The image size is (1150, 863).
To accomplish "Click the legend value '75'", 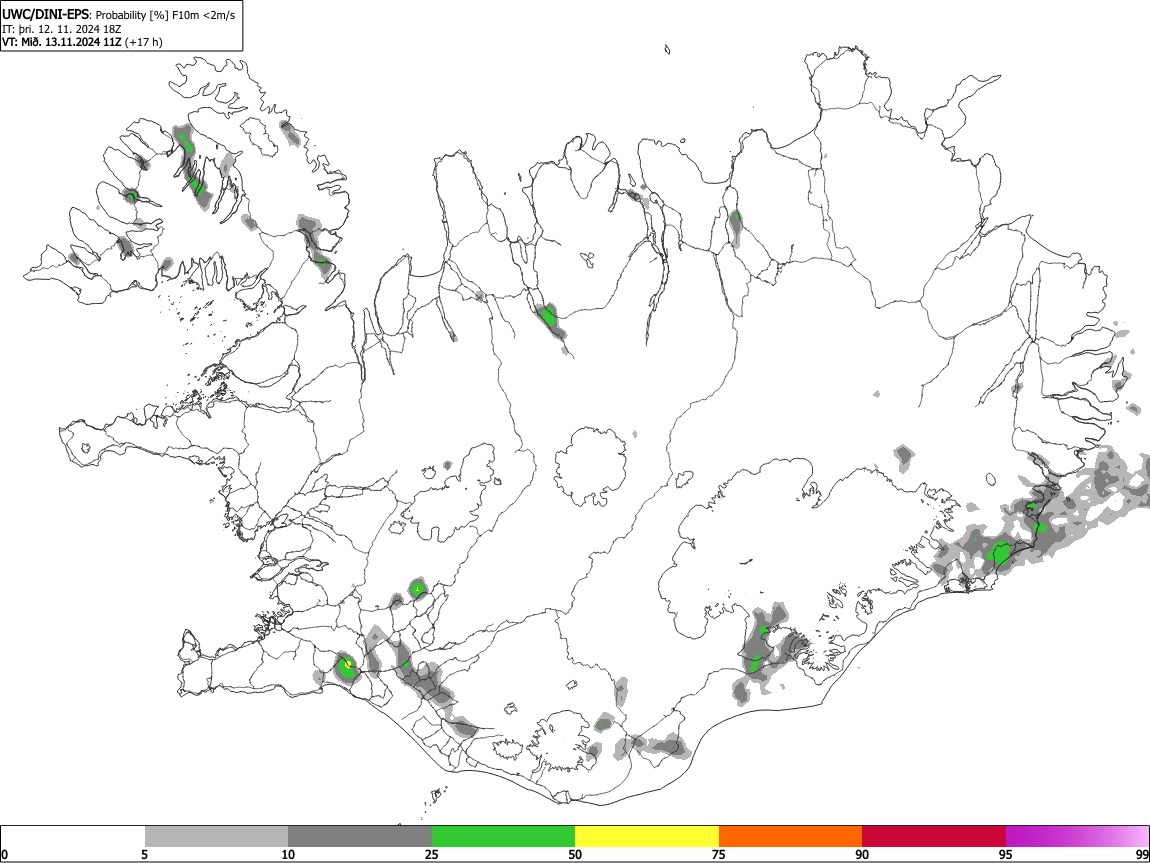I will [719, 854].
